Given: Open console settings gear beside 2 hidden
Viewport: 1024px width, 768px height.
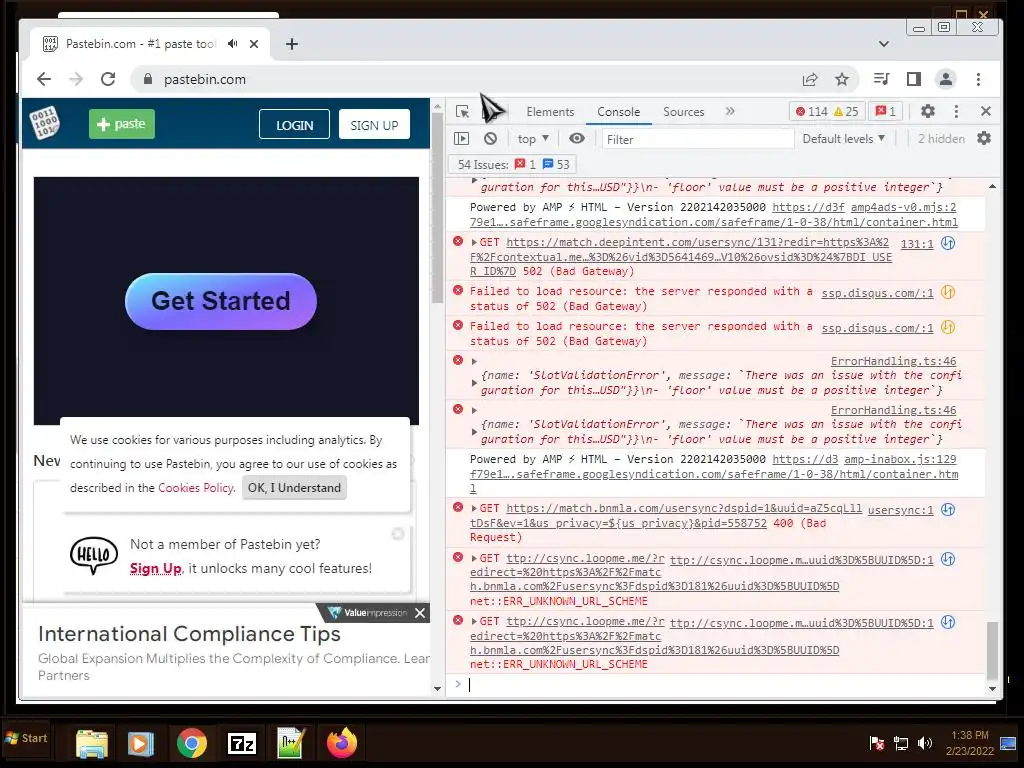Looking at the screenshot, I should pyautogui.click(x=984, y=138).
